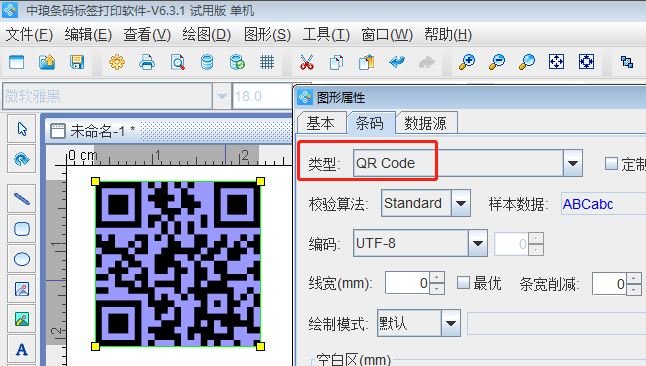646x366 pixels.
Task: Select the line drawing tool
Action: click(22, 199)
